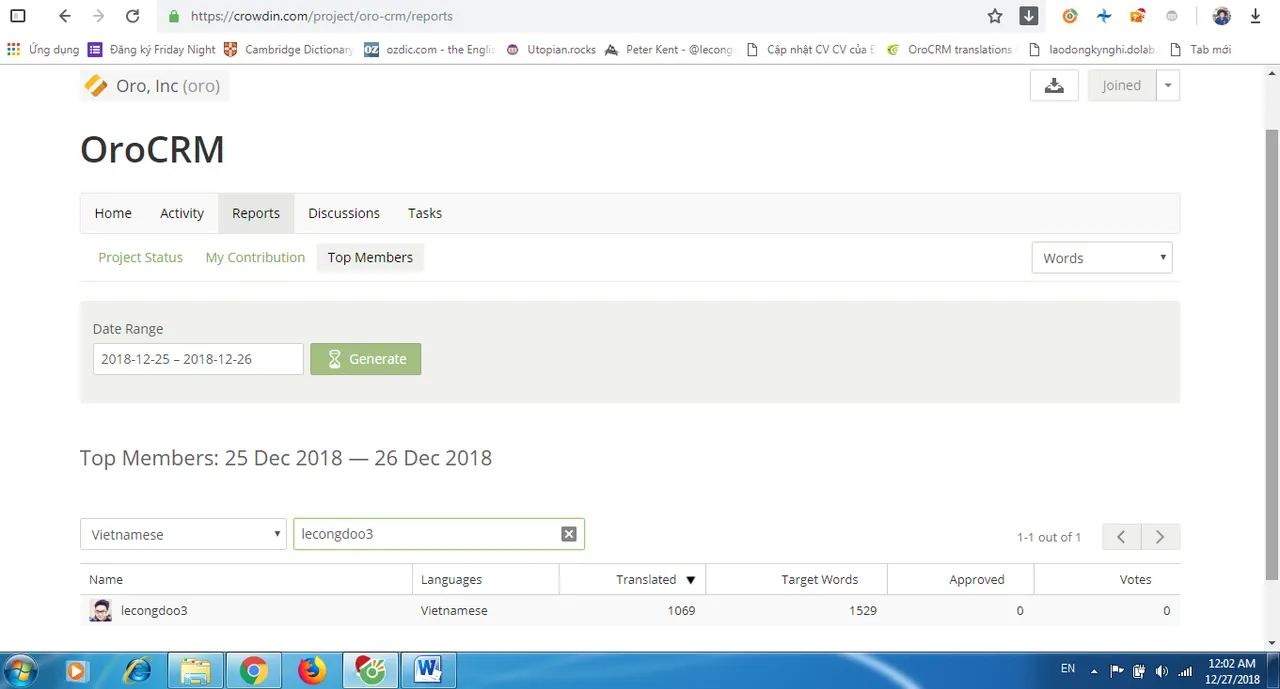The height and width of the screenshot is (689, 1280).
Task: Open the Utopian.rocks bookmark
Action: pos(551,49)
